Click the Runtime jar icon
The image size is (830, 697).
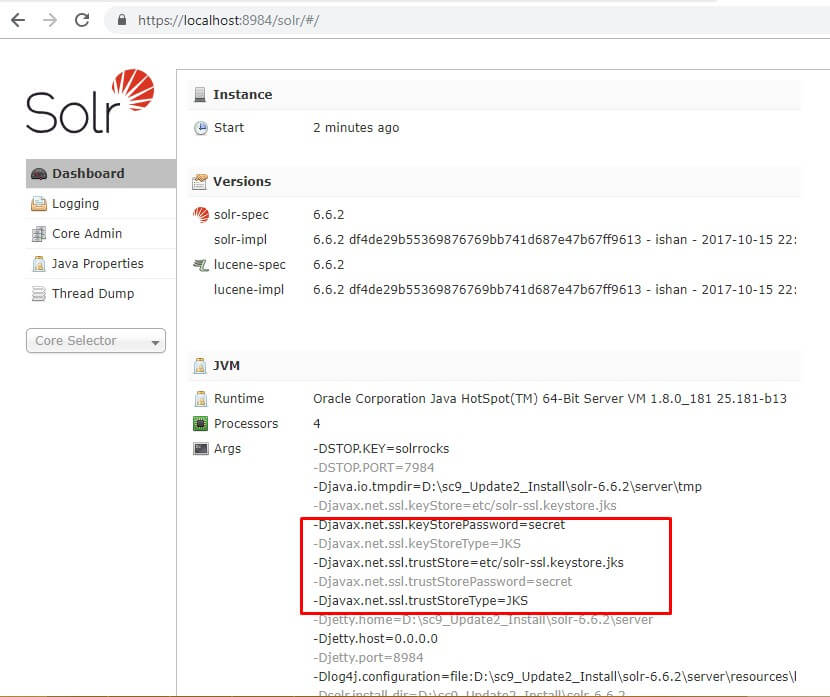tap(201, 399)
